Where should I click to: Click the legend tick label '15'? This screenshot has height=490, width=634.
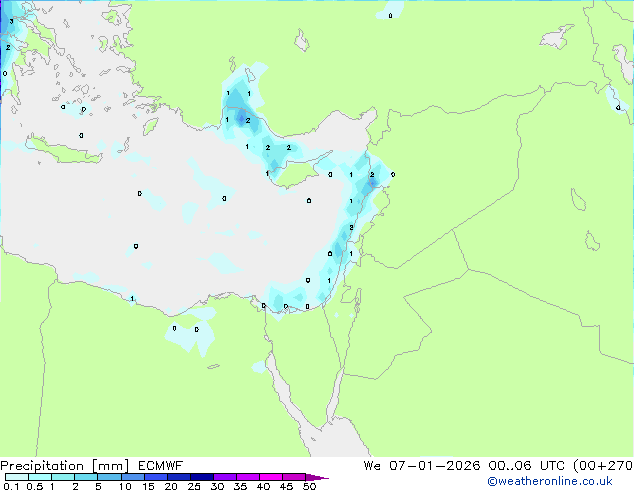(x=148, y=486)
